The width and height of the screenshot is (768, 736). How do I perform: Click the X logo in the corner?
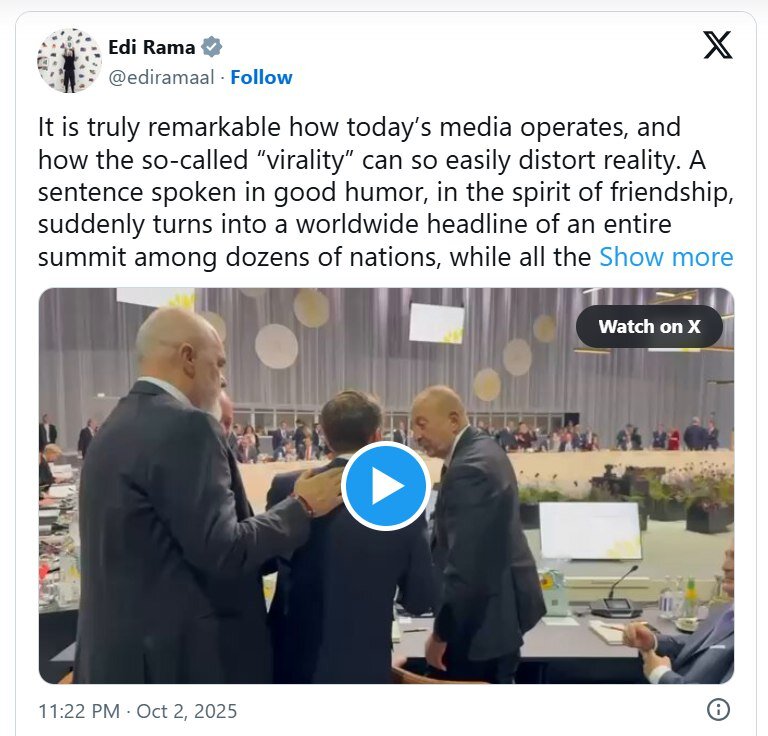coord(717,45)
